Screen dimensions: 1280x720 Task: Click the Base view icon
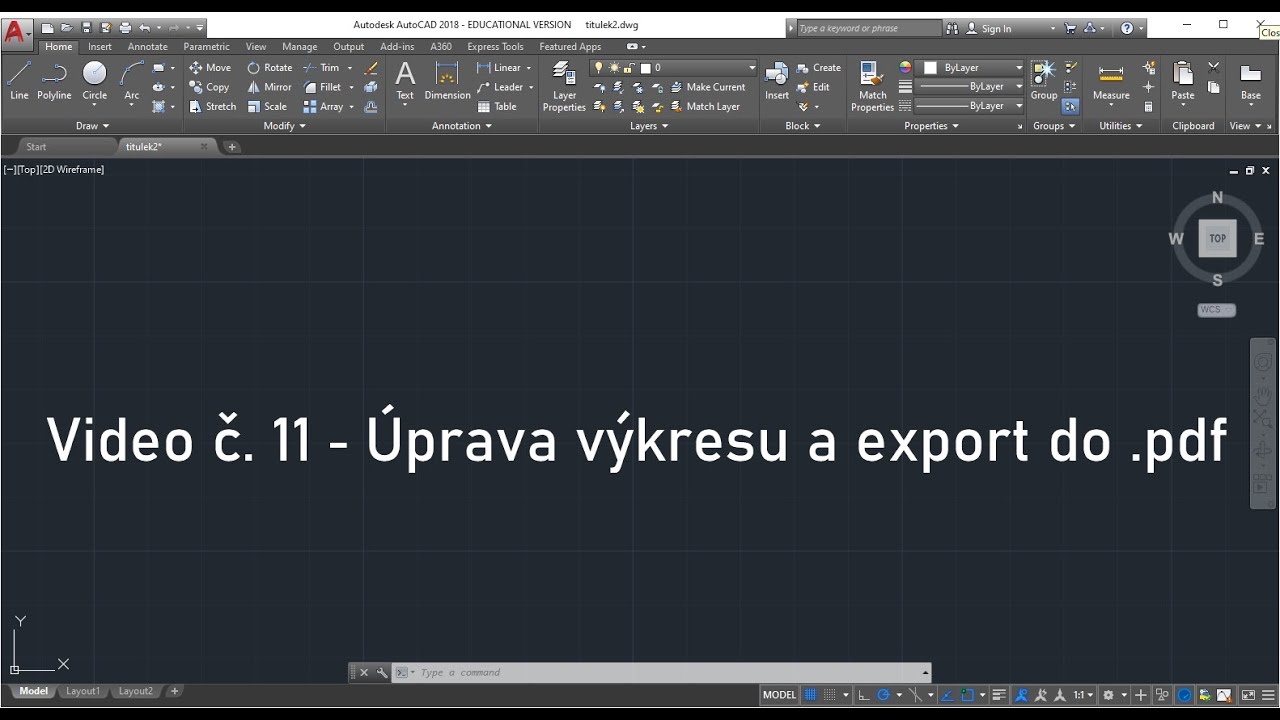(1250, 81)
